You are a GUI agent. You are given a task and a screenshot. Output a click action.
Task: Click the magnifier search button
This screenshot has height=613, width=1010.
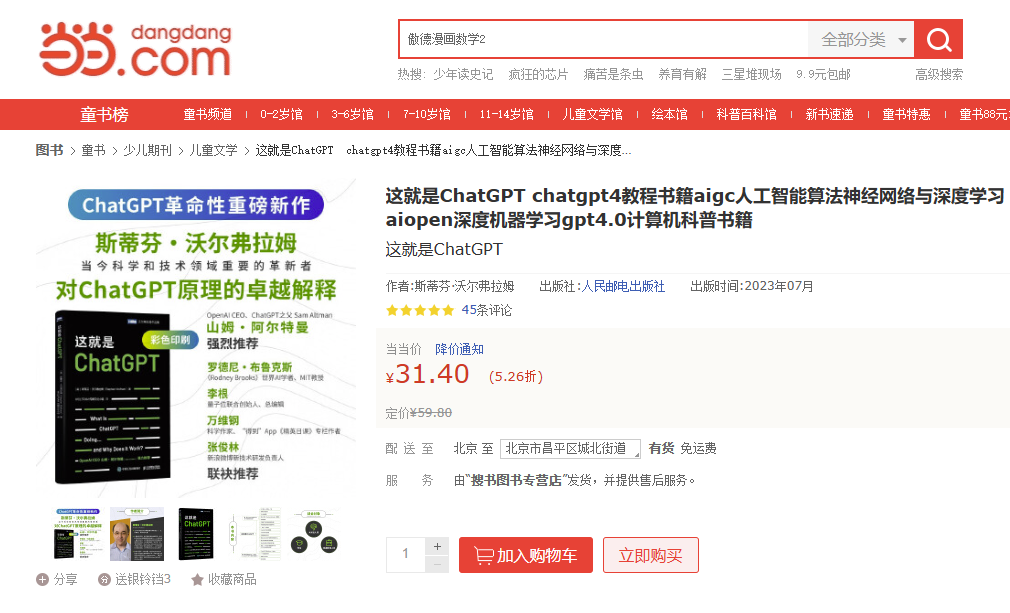[938, 40]
